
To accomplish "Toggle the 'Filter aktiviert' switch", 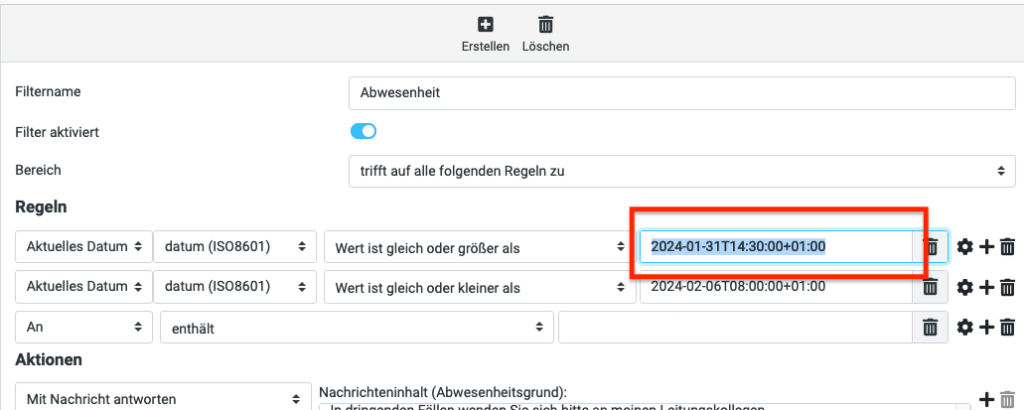I will click(363, 131).
